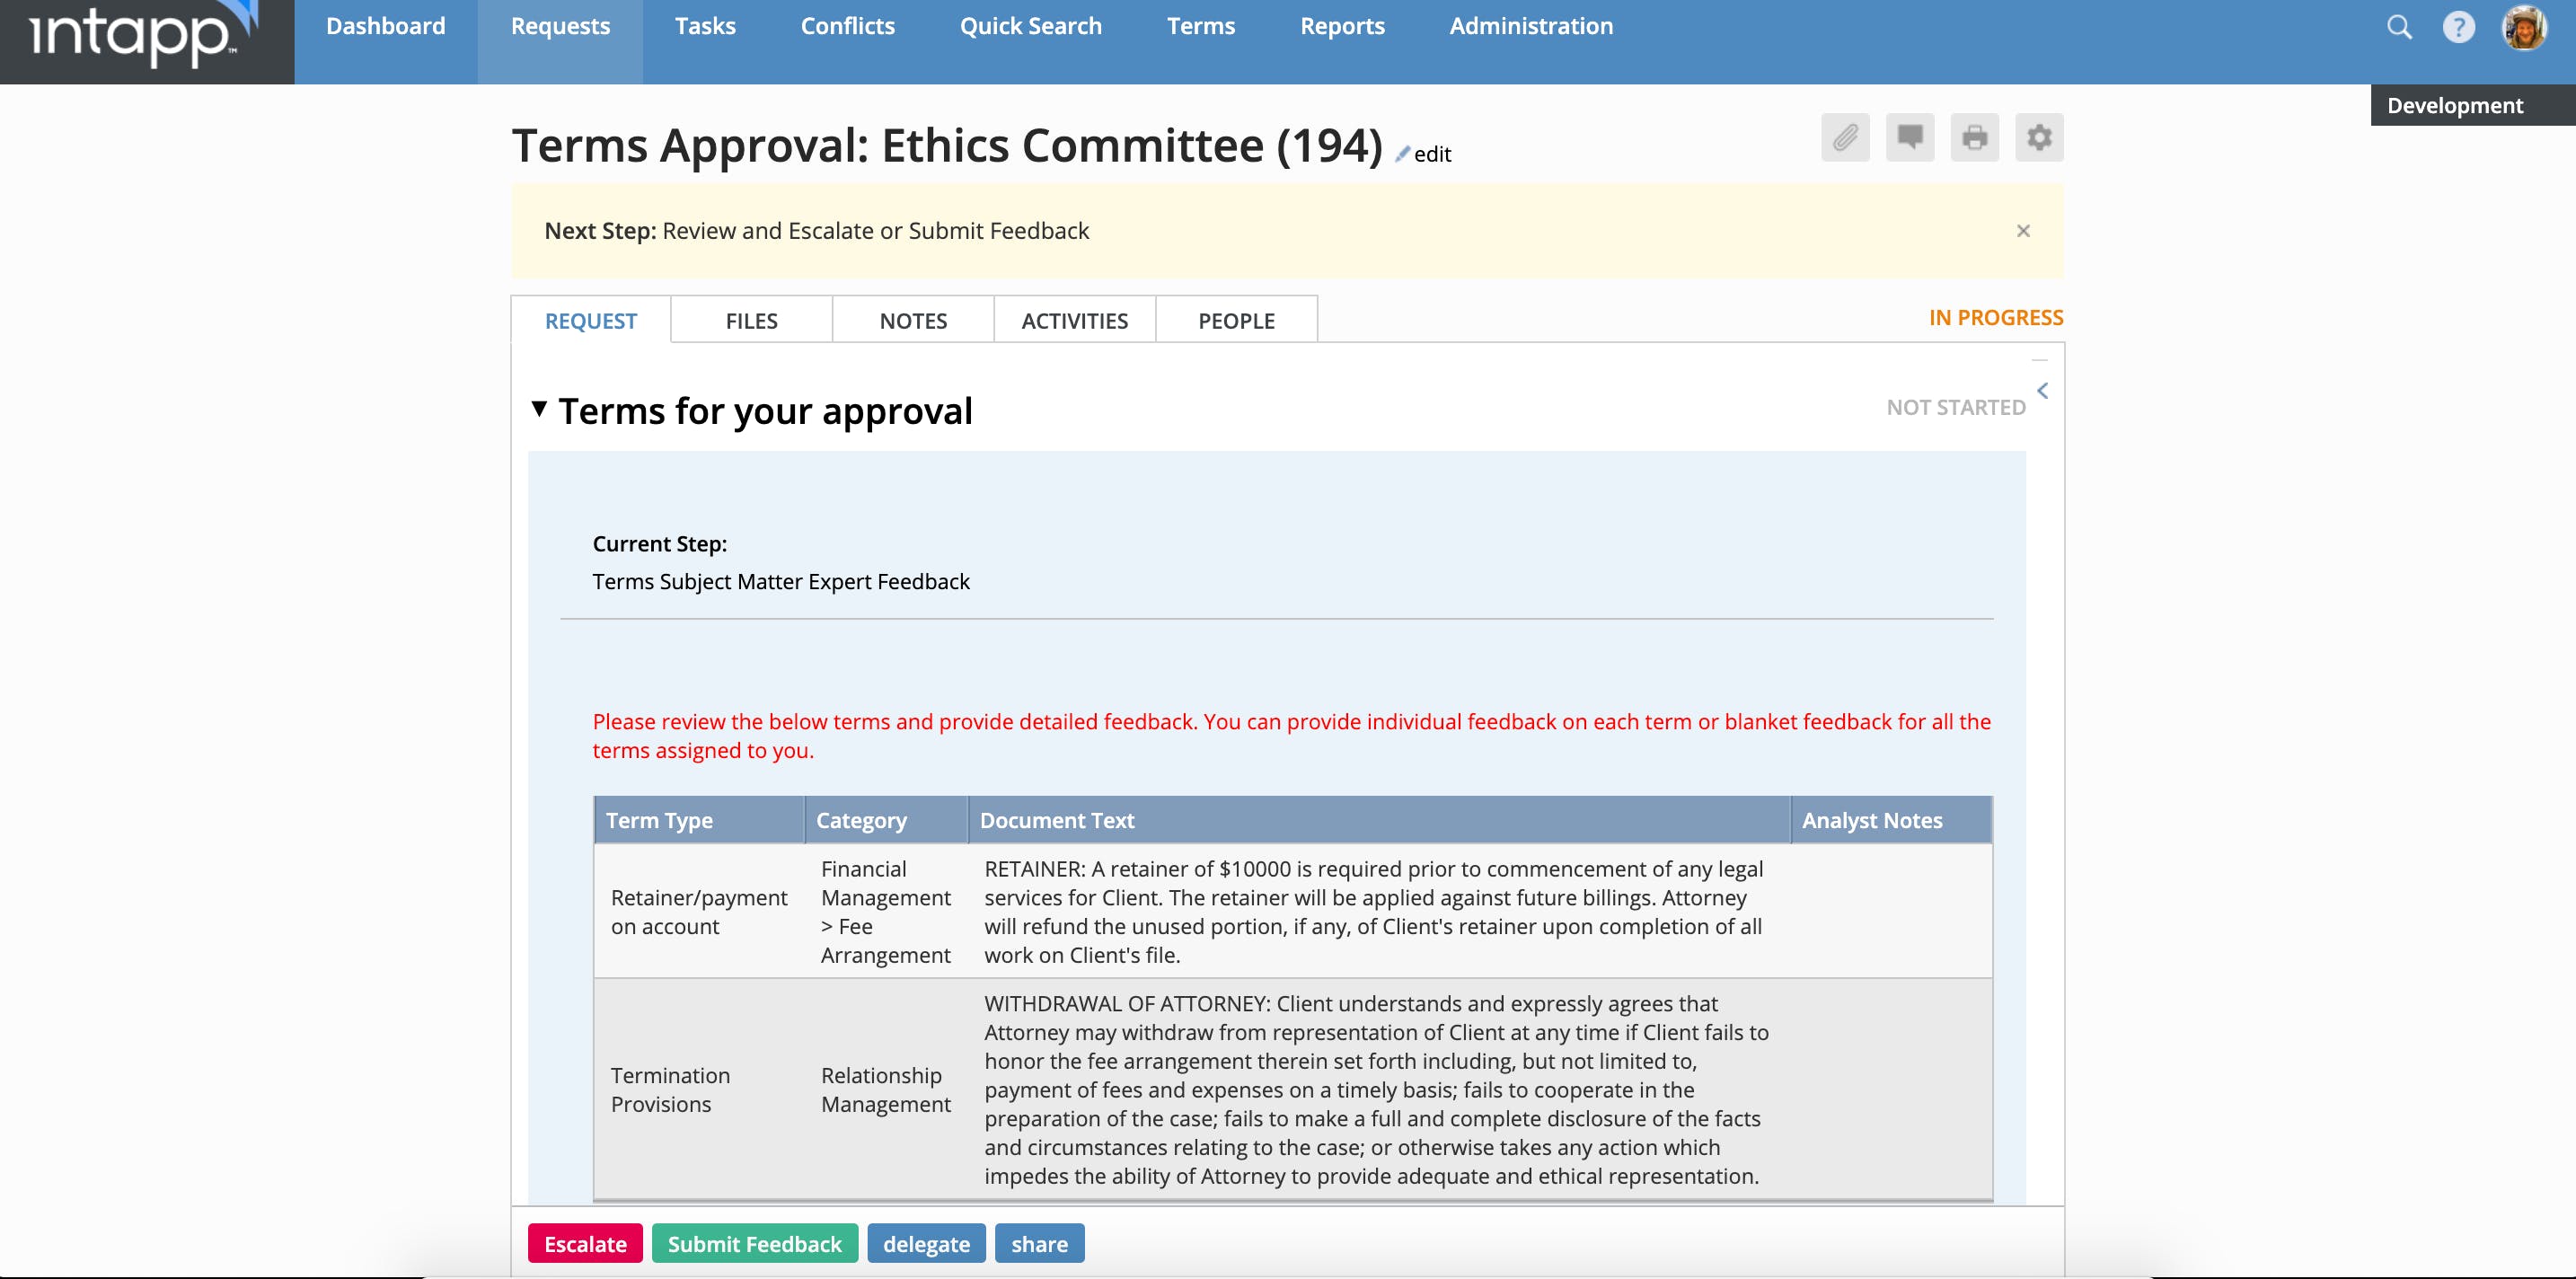Go to Quick Search in navigation

(x=1030, y=26)
